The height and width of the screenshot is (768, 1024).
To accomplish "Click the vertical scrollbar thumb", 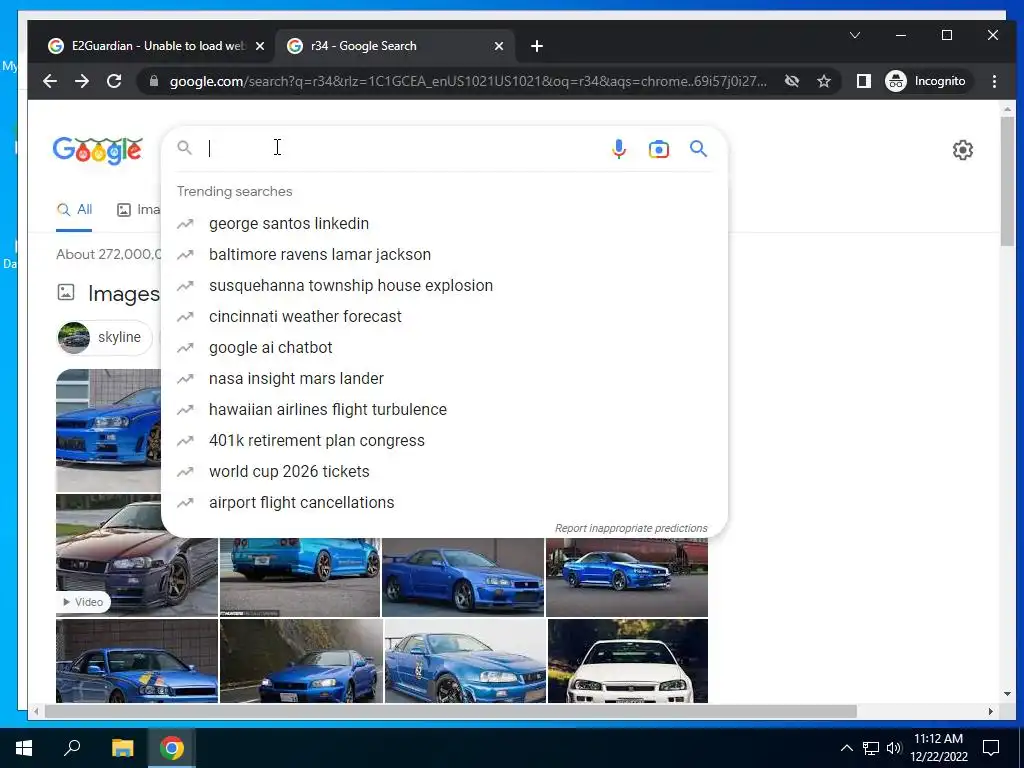I will pos(1007,182).
